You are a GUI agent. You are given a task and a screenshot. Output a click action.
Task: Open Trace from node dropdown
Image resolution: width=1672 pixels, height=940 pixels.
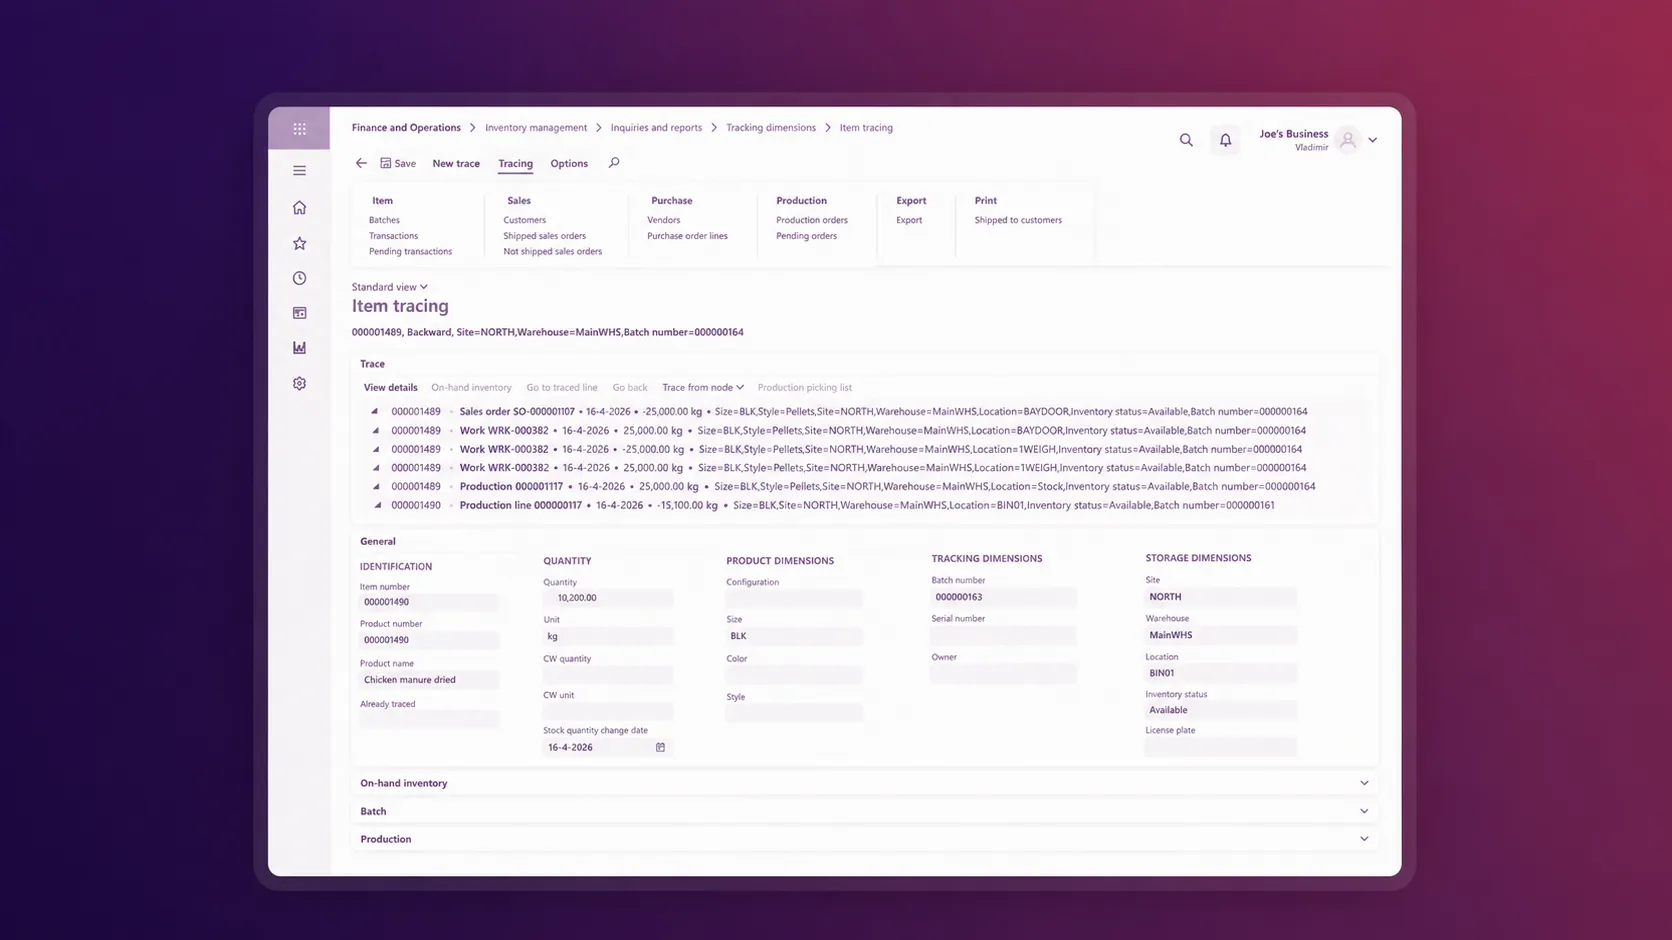pyautogui.click(x=703, y=387)
